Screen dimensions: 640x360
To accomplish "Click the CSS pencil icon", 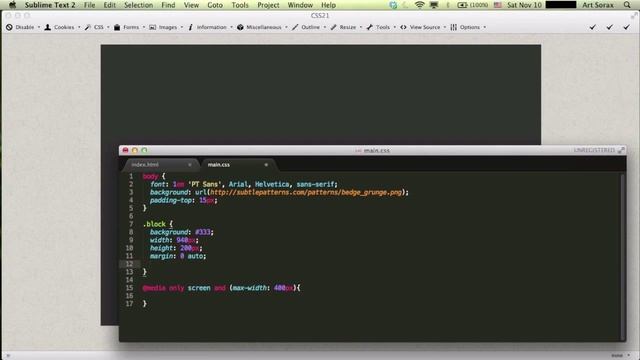I will pos(87,27).
